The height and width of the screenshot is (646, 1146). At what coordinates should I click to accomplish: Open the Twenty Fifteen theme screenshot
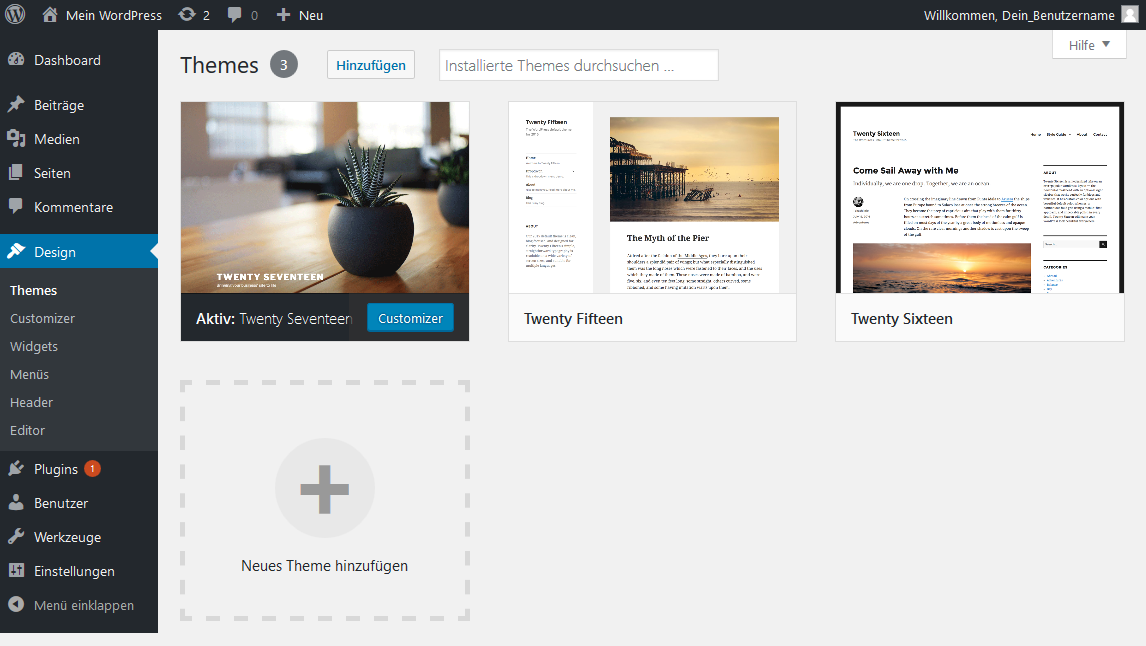pos(652,197)
